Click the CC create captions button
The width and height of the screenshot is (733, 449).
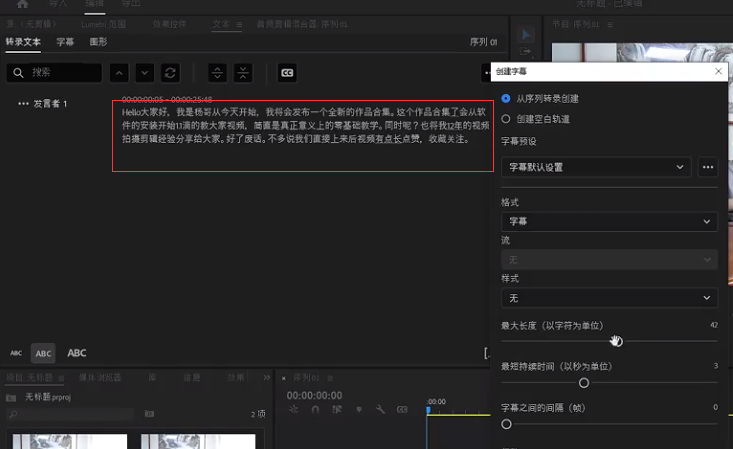287,73
